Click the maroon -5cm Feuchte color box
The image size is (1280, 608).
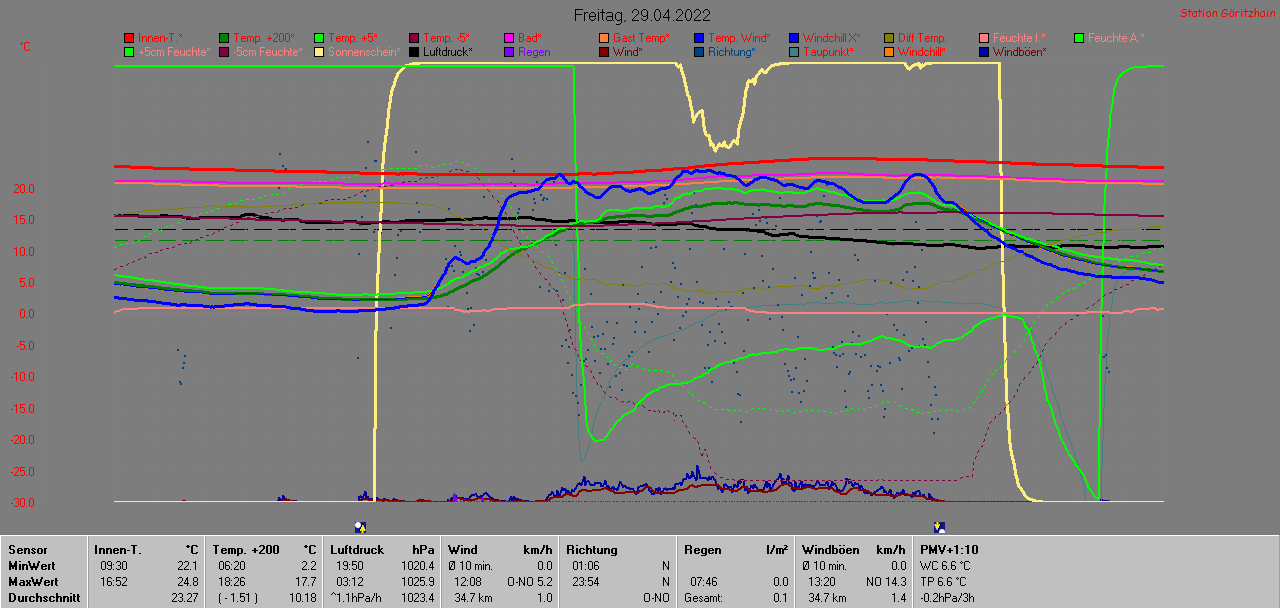[x=224, y=52]
